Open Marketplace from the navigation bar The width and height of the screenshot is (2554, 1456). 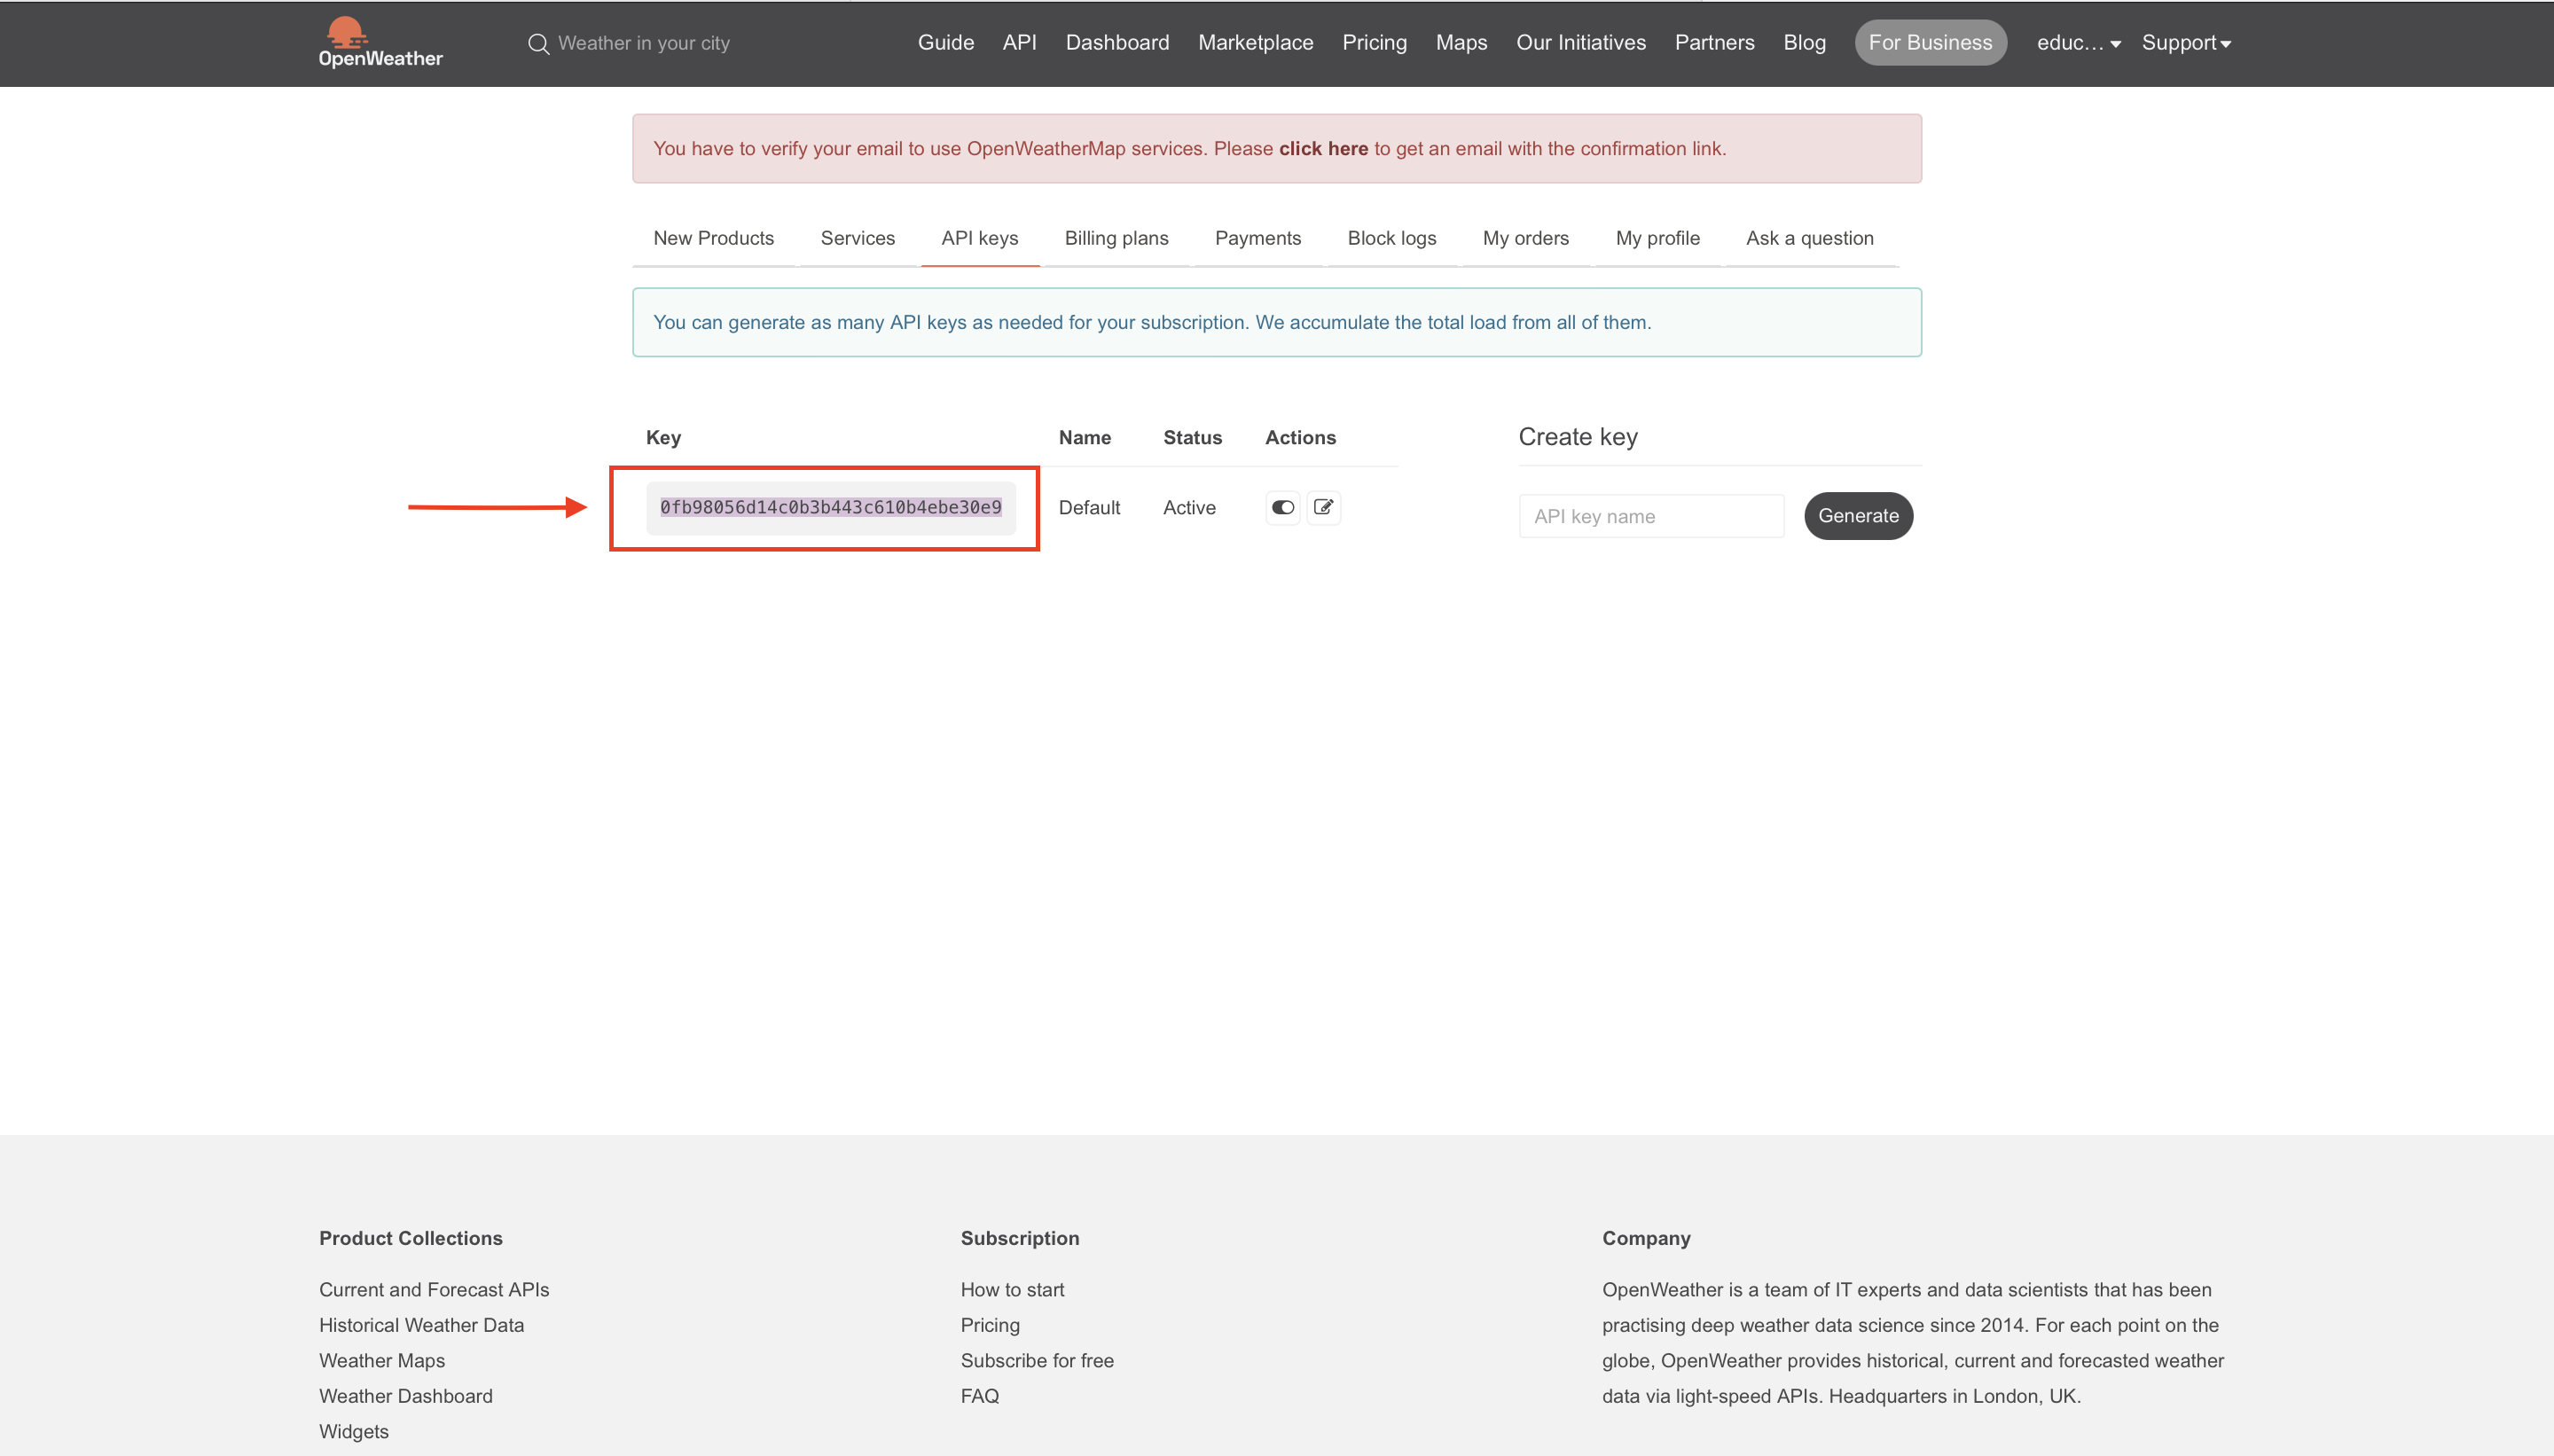tap(1255, 42)
